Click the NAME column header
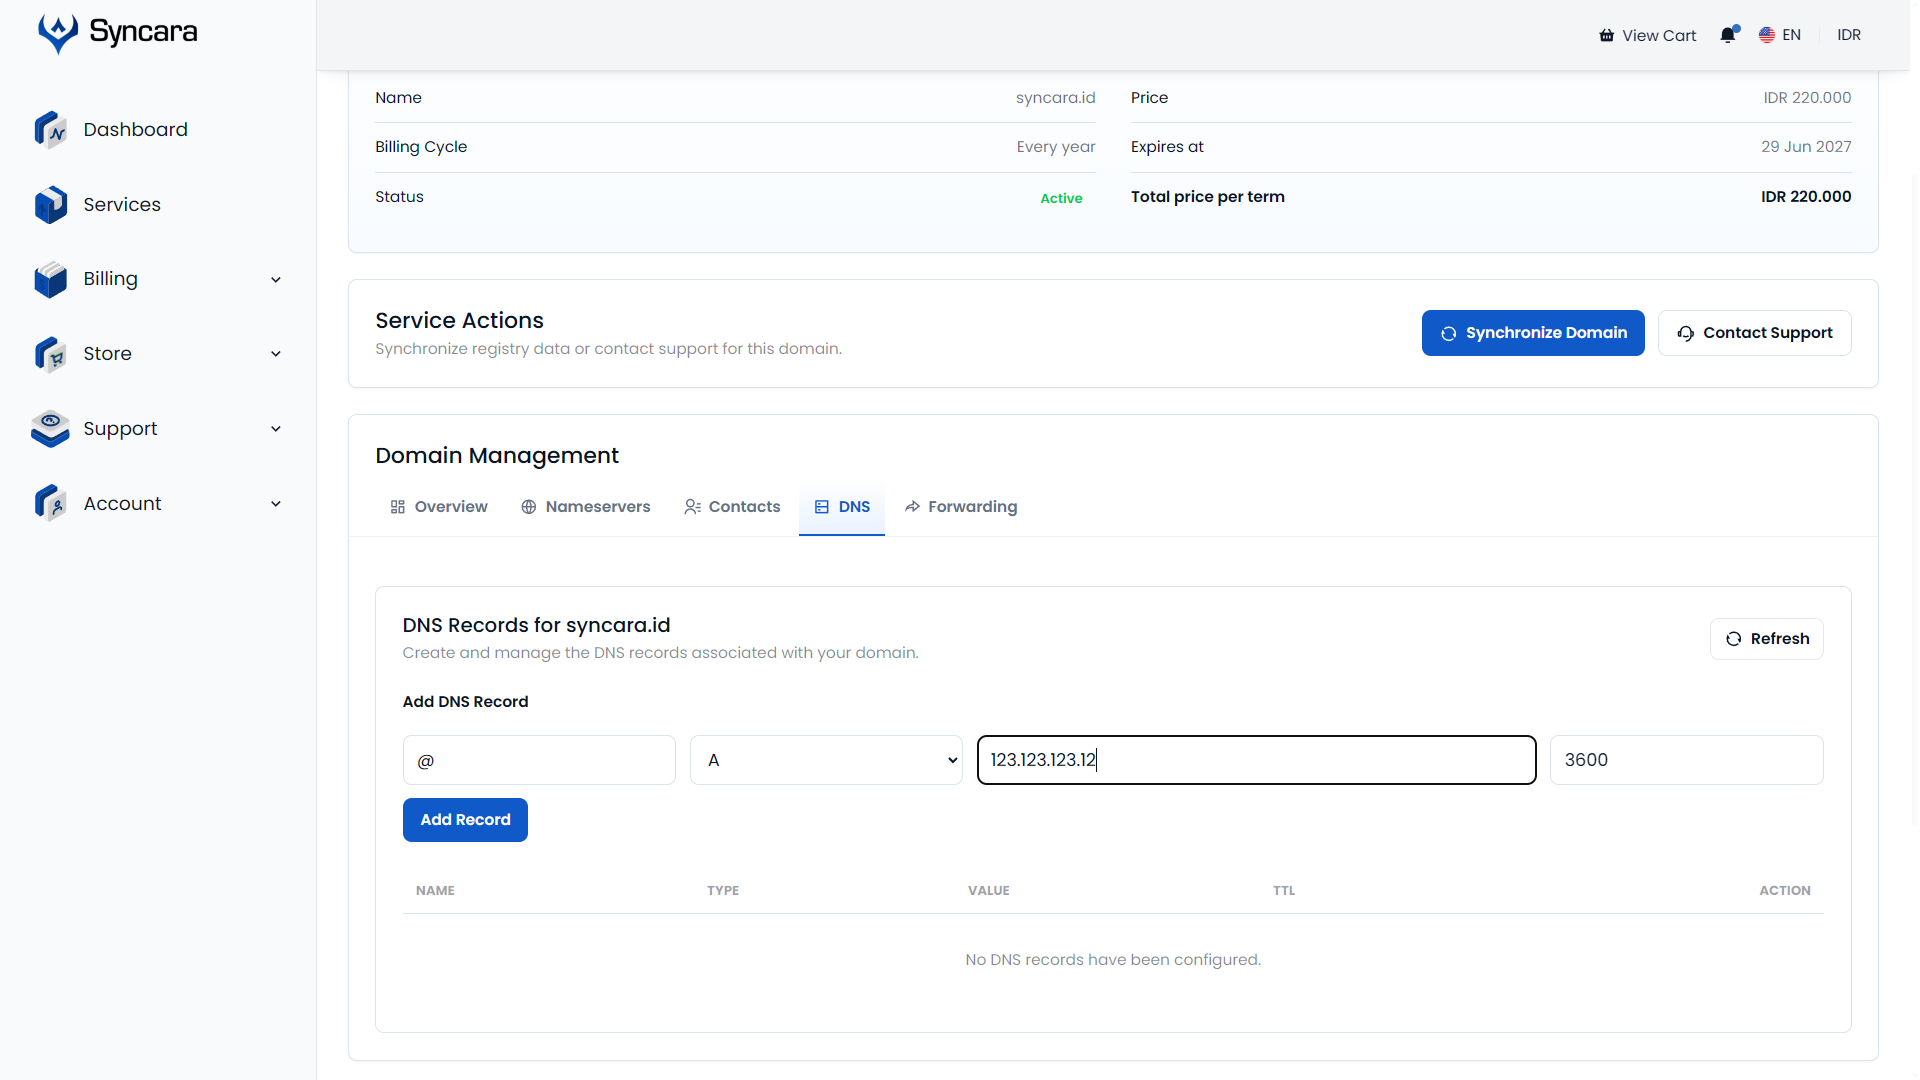Viewport: 1920px width, 1080px height. [x=435, y=891]
